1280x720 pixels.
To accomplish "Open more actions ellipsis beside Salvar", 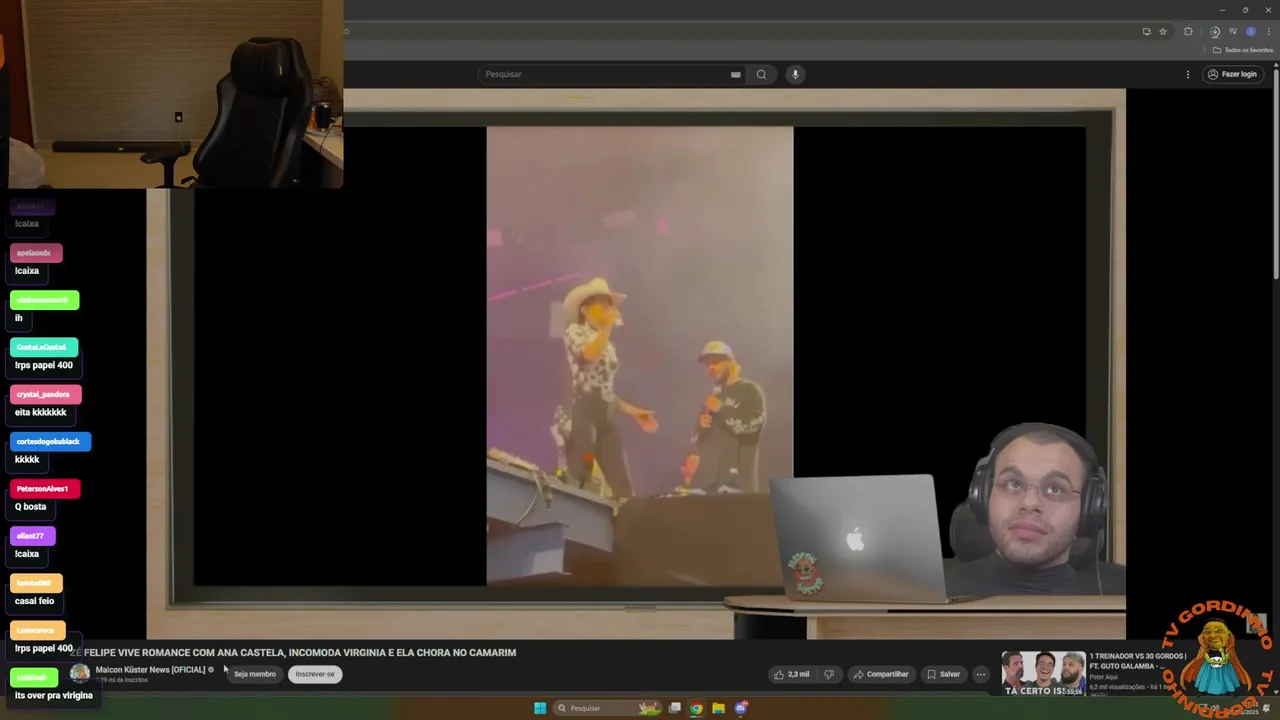I will click(981, 674).
